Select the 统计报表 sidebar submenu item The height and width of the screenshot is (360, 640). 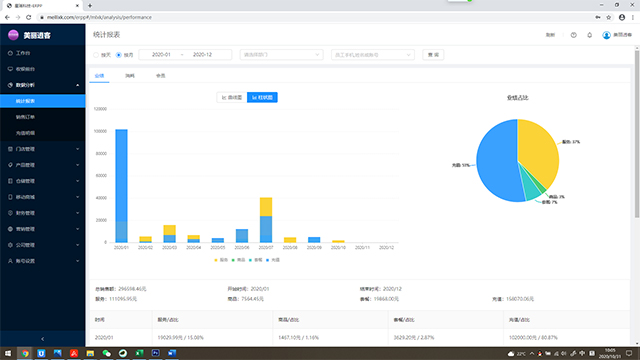[42, 101]
